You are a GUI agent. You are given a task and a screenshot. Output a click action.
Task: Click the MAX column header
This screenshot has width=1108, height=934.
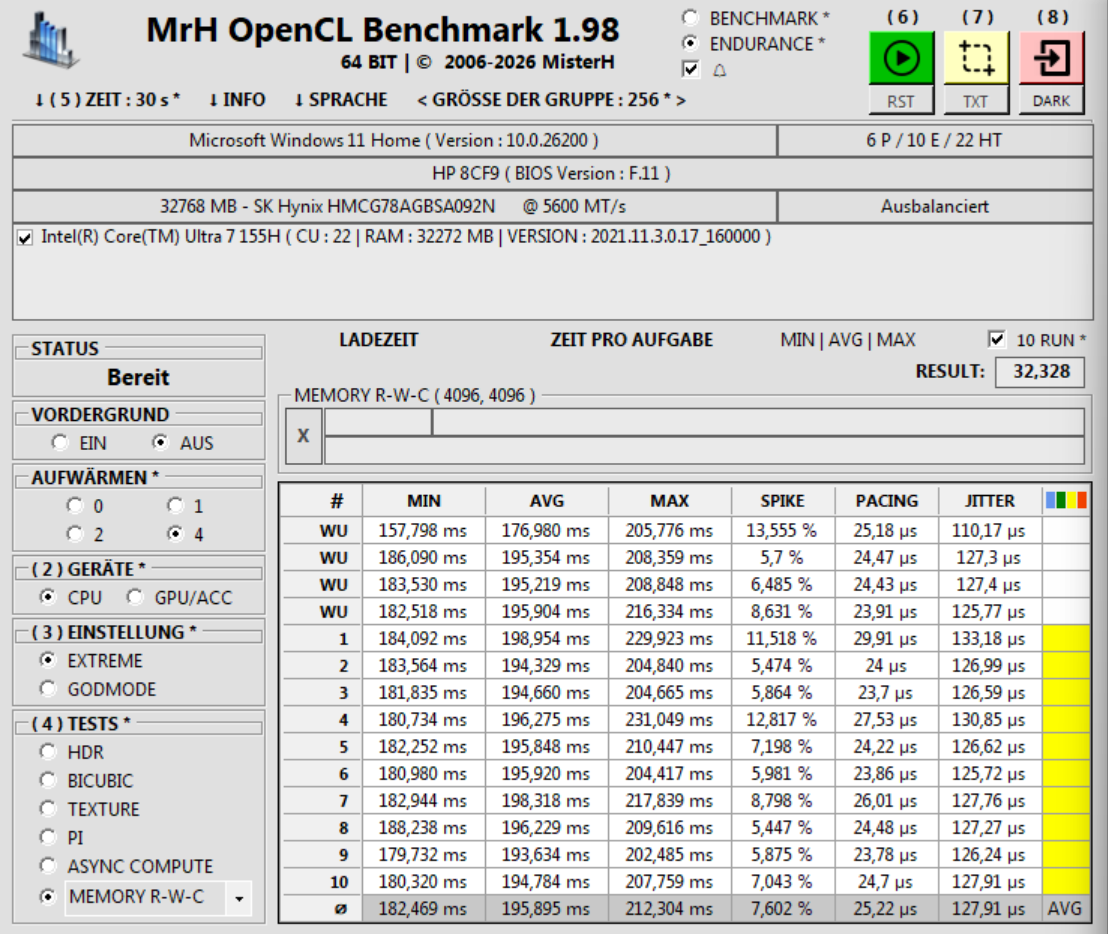tap(669, 501)
